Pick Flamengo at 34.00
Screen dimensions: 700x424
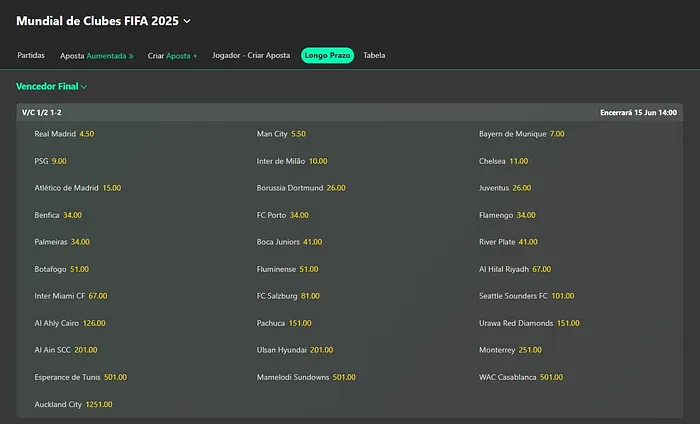(507, 215)
